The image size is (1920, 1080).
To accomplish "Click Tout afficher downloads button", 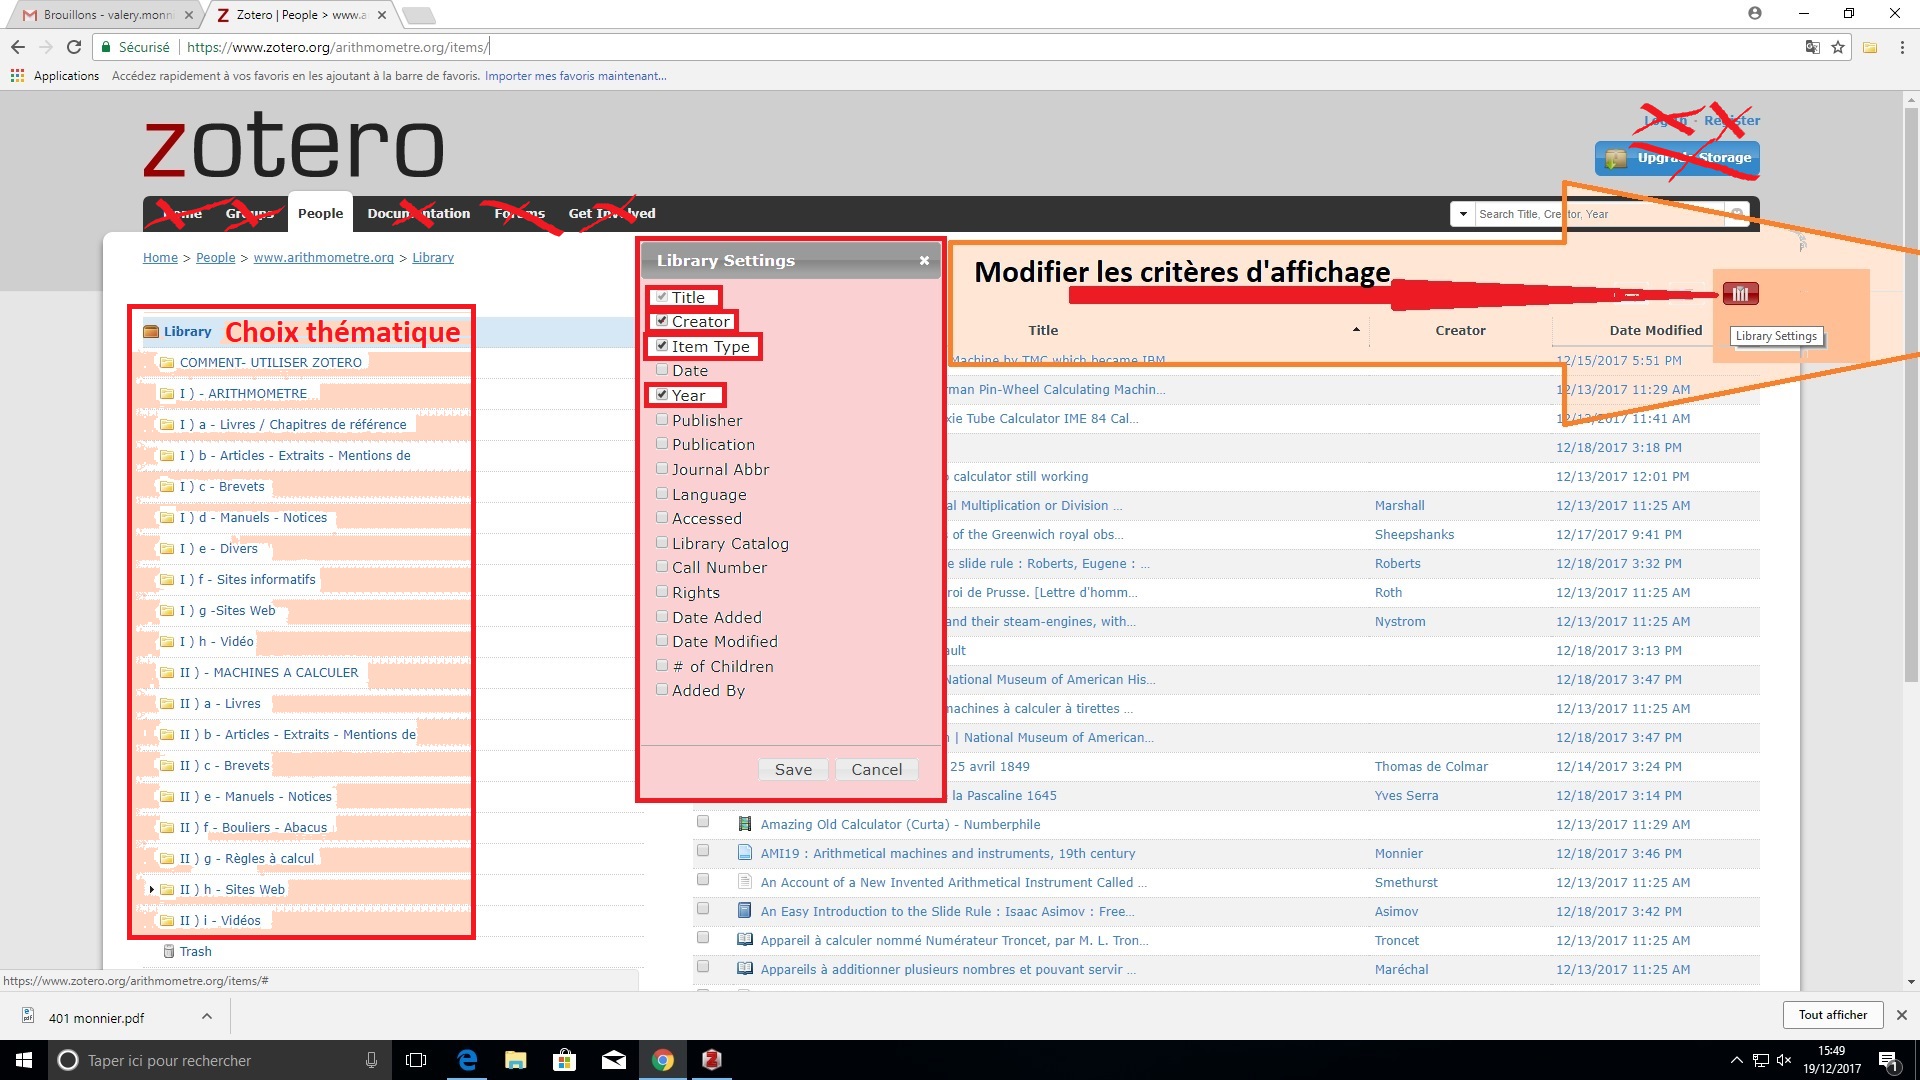I will pos(1832,1015).
